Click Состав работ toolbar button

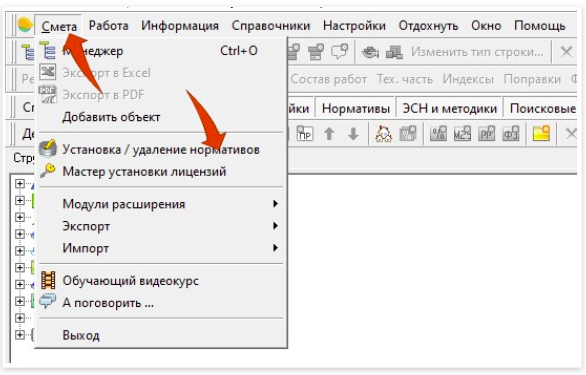[329, 79]
